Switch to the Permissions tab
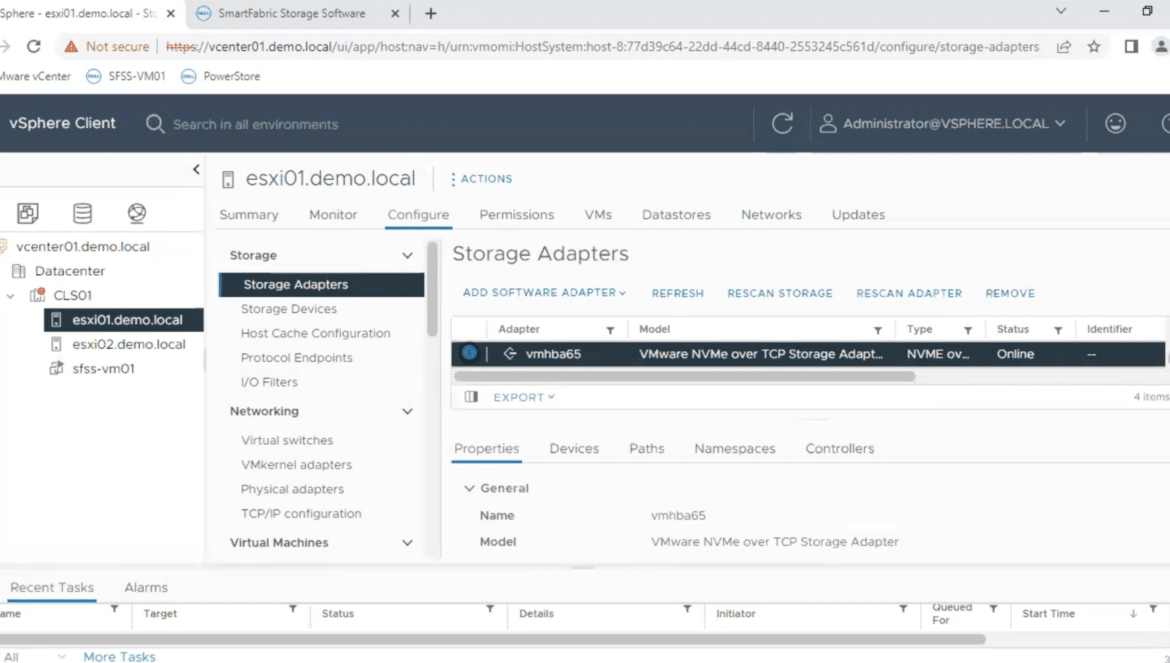1170x663 pixels. tap(516, 215)
